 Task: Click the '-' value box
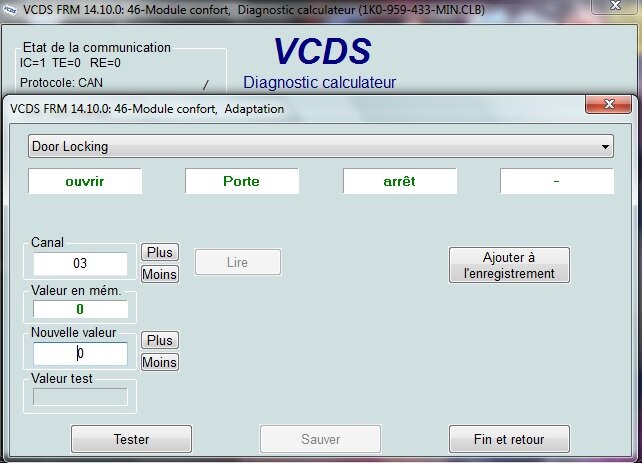coord(557,181)
